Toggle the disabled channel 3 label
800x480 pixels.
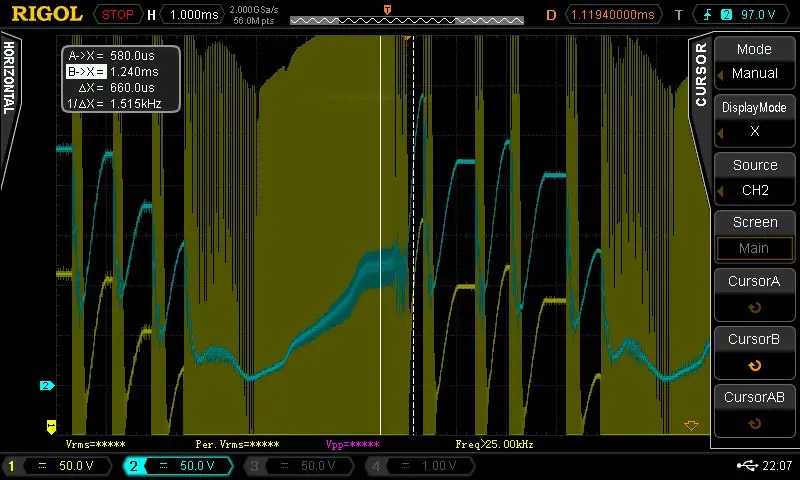coord(299,466)
